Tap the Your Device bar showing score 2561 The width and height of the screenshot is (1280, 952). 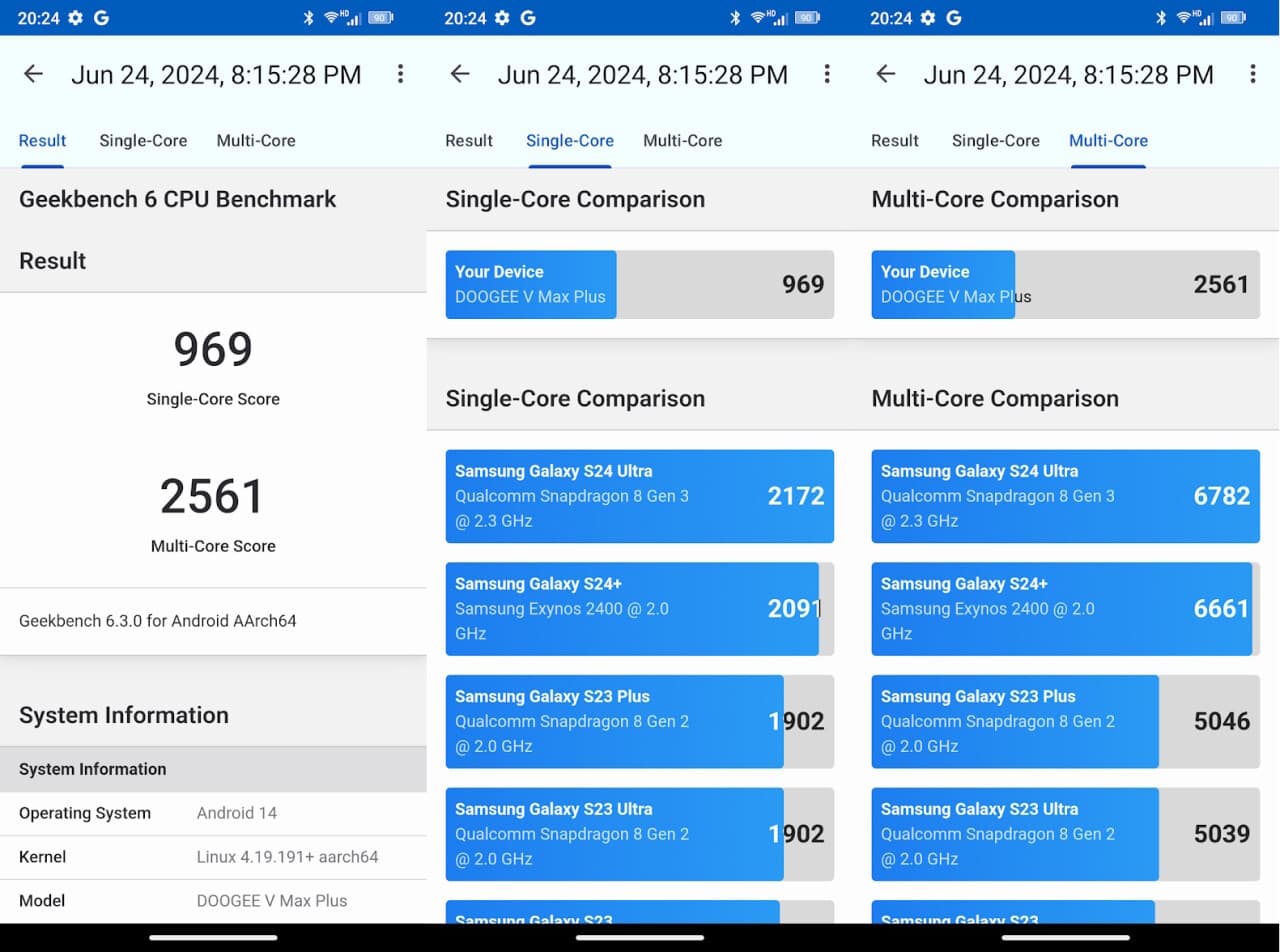tap(1066, 284)
